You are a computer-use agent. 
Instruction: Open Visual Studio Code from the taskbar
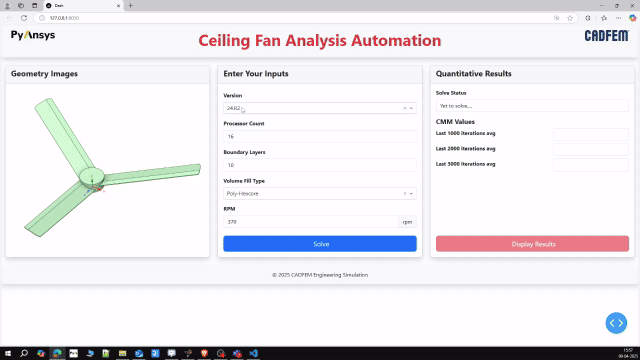pos(253,353)
